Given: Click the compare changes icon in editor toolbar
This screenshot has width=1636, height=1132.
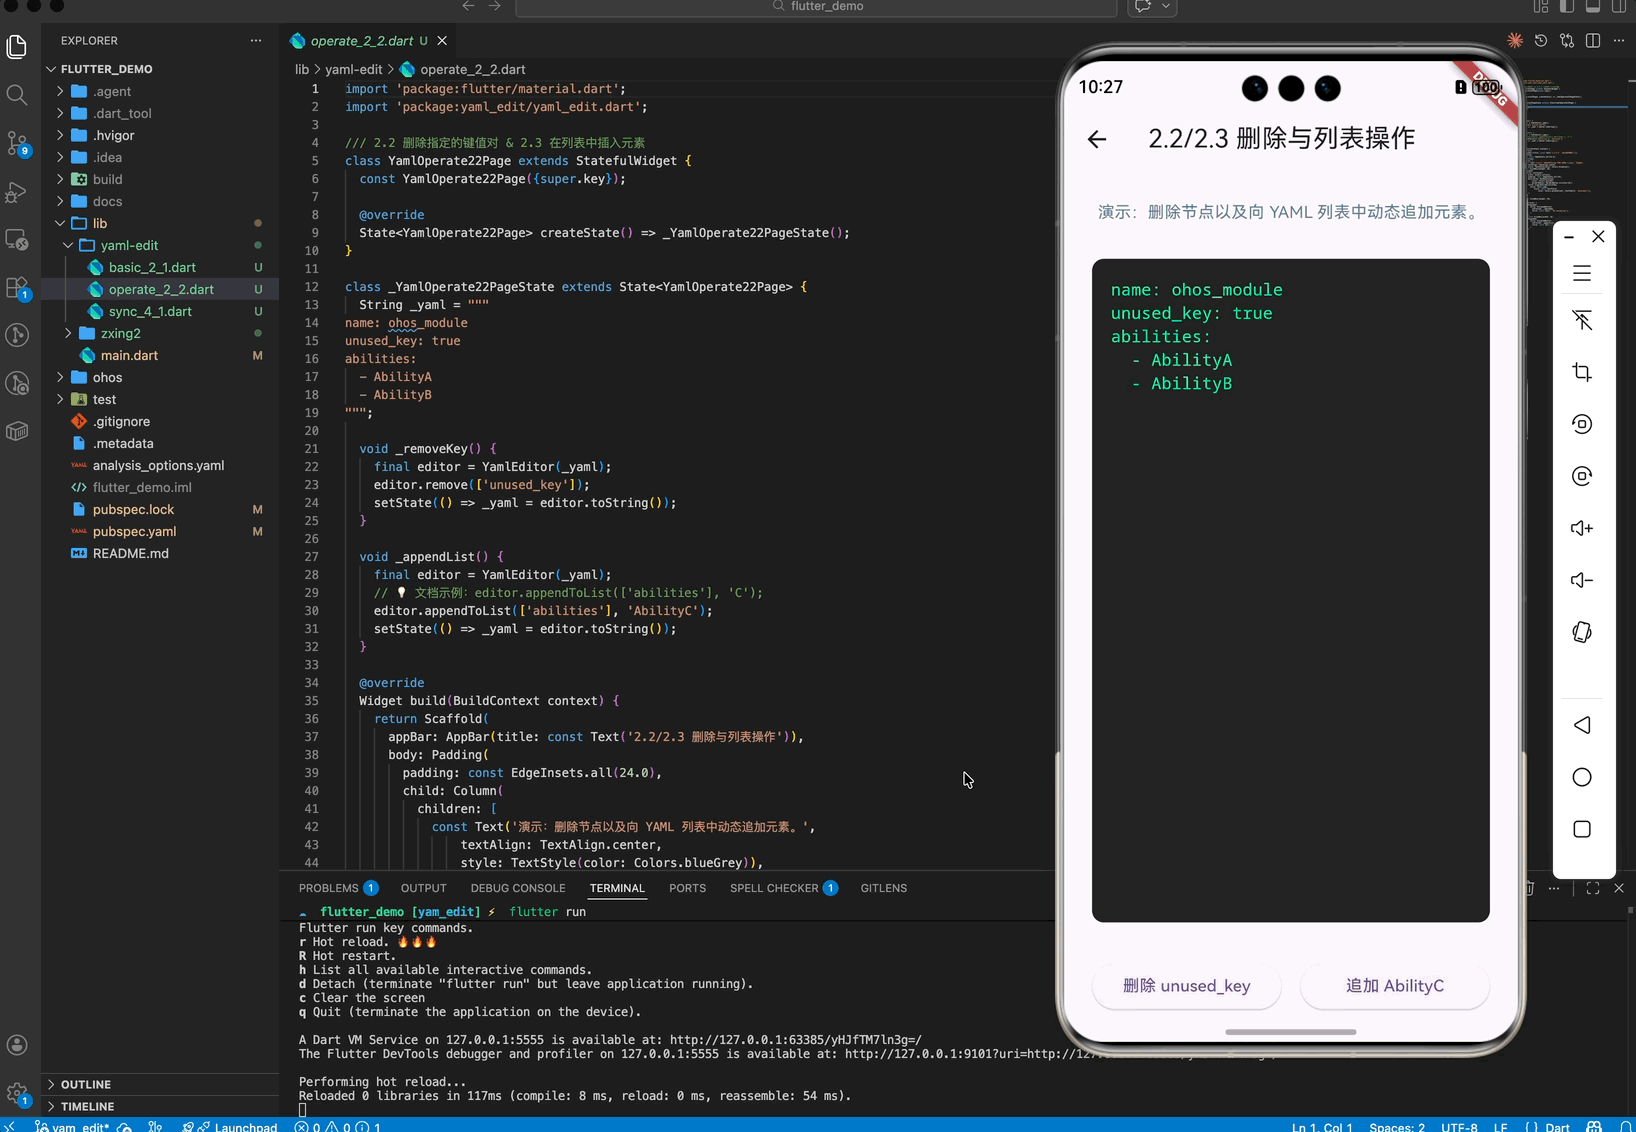Looking at the screenshot, I should pos(1567,40).
